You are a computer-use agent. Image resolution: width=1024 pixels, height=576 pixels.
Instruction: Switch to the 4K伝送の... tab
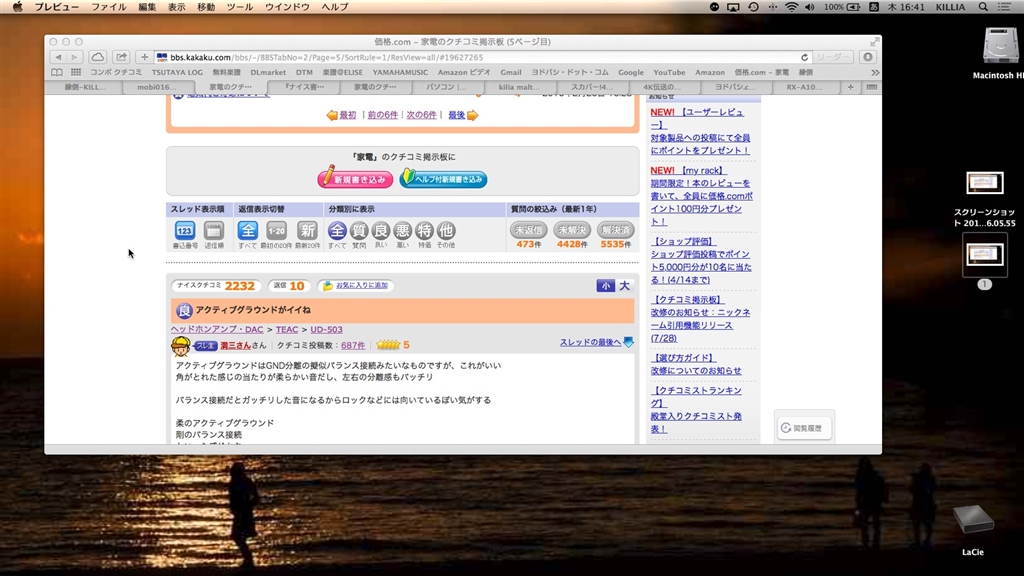662,87
